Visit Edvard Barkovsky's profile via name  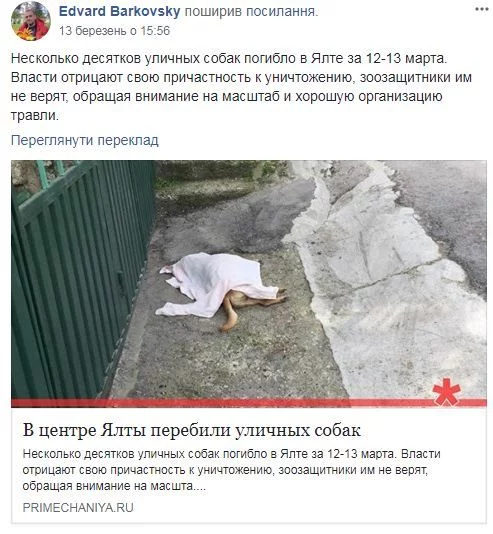point(120,11)
